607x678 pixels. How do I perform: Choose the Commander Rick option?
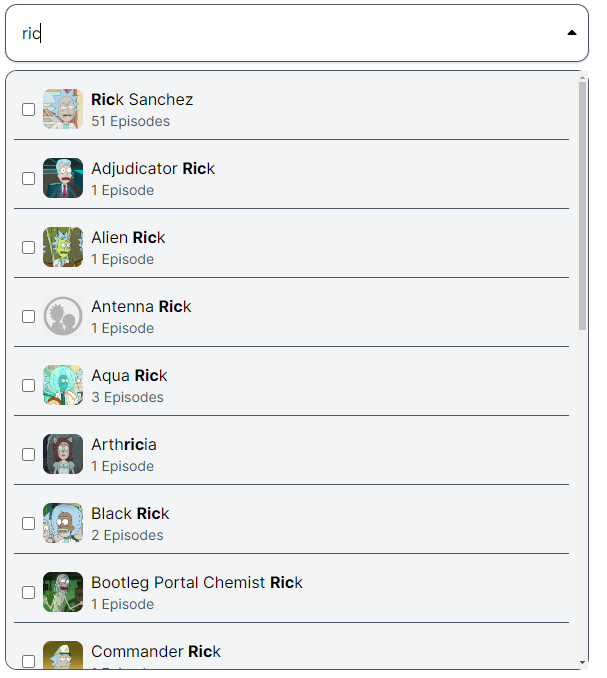tap(155, 652)
